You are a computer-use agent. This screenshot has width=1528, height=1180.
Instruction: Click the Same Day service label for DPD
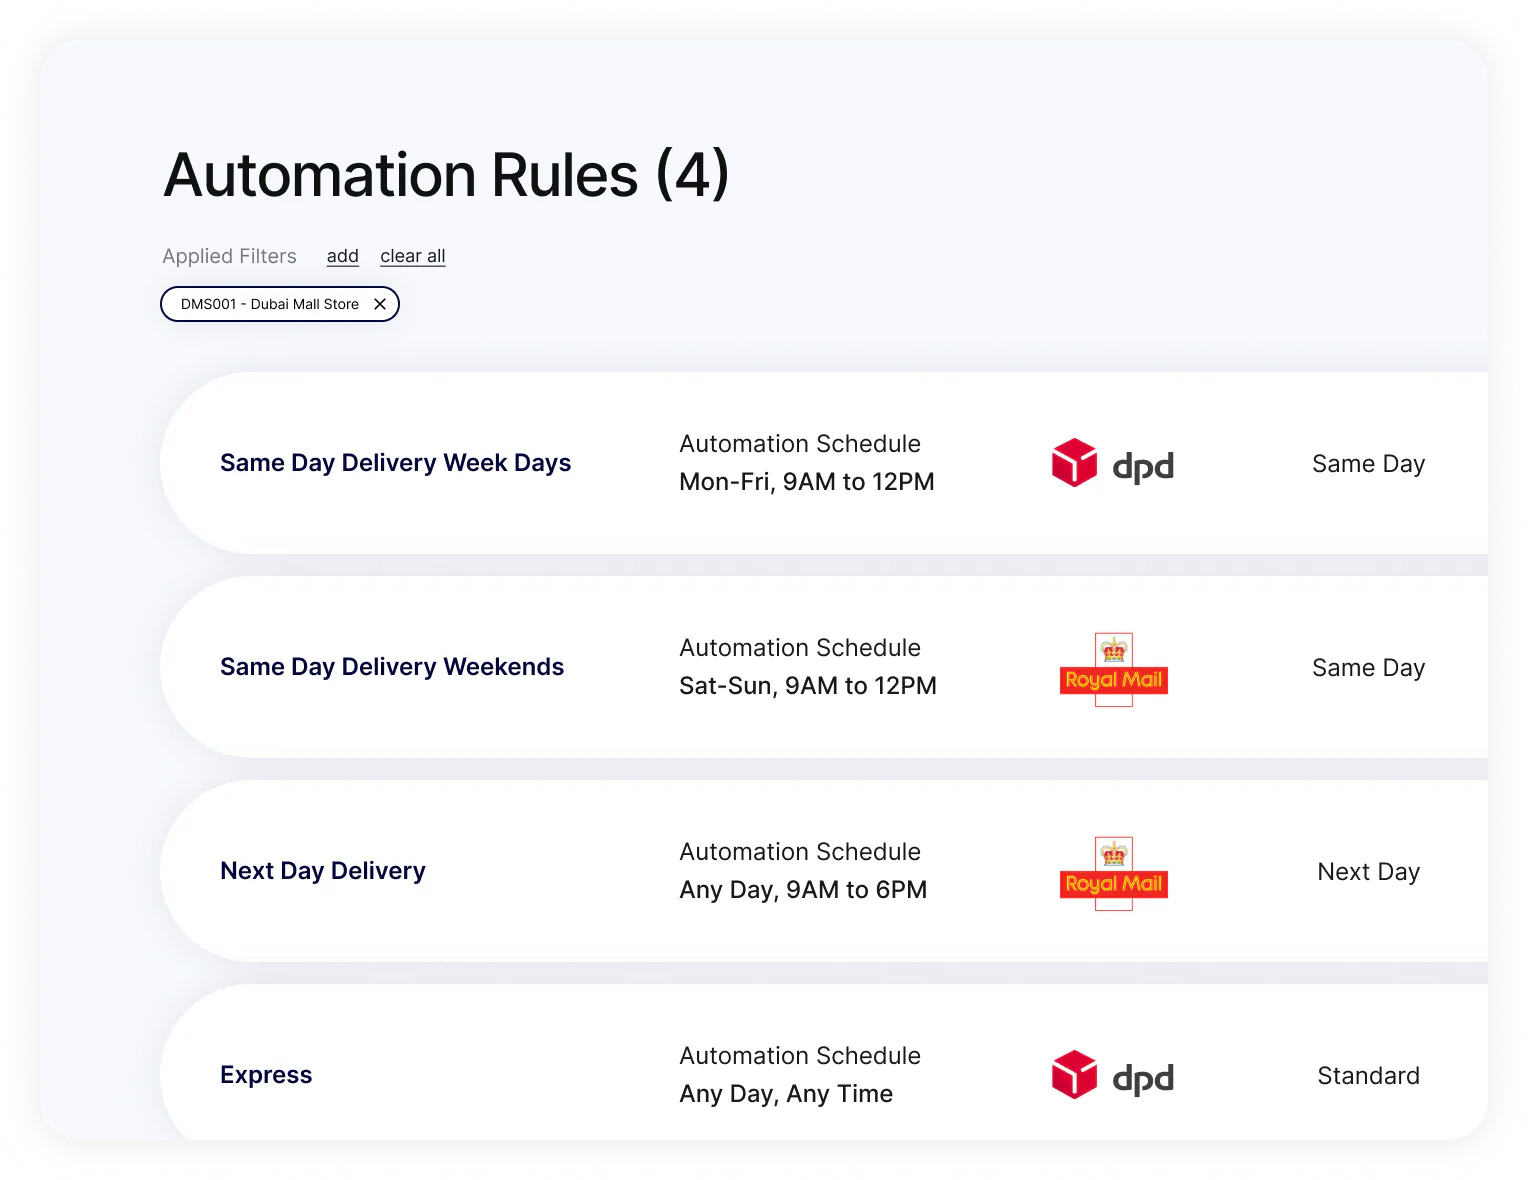click(x=1368, y=464)
